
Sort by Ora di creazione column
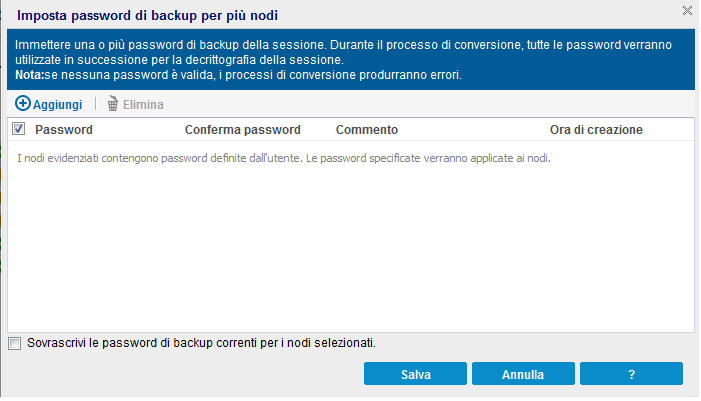pyautogui.click(x=596, y=130)
